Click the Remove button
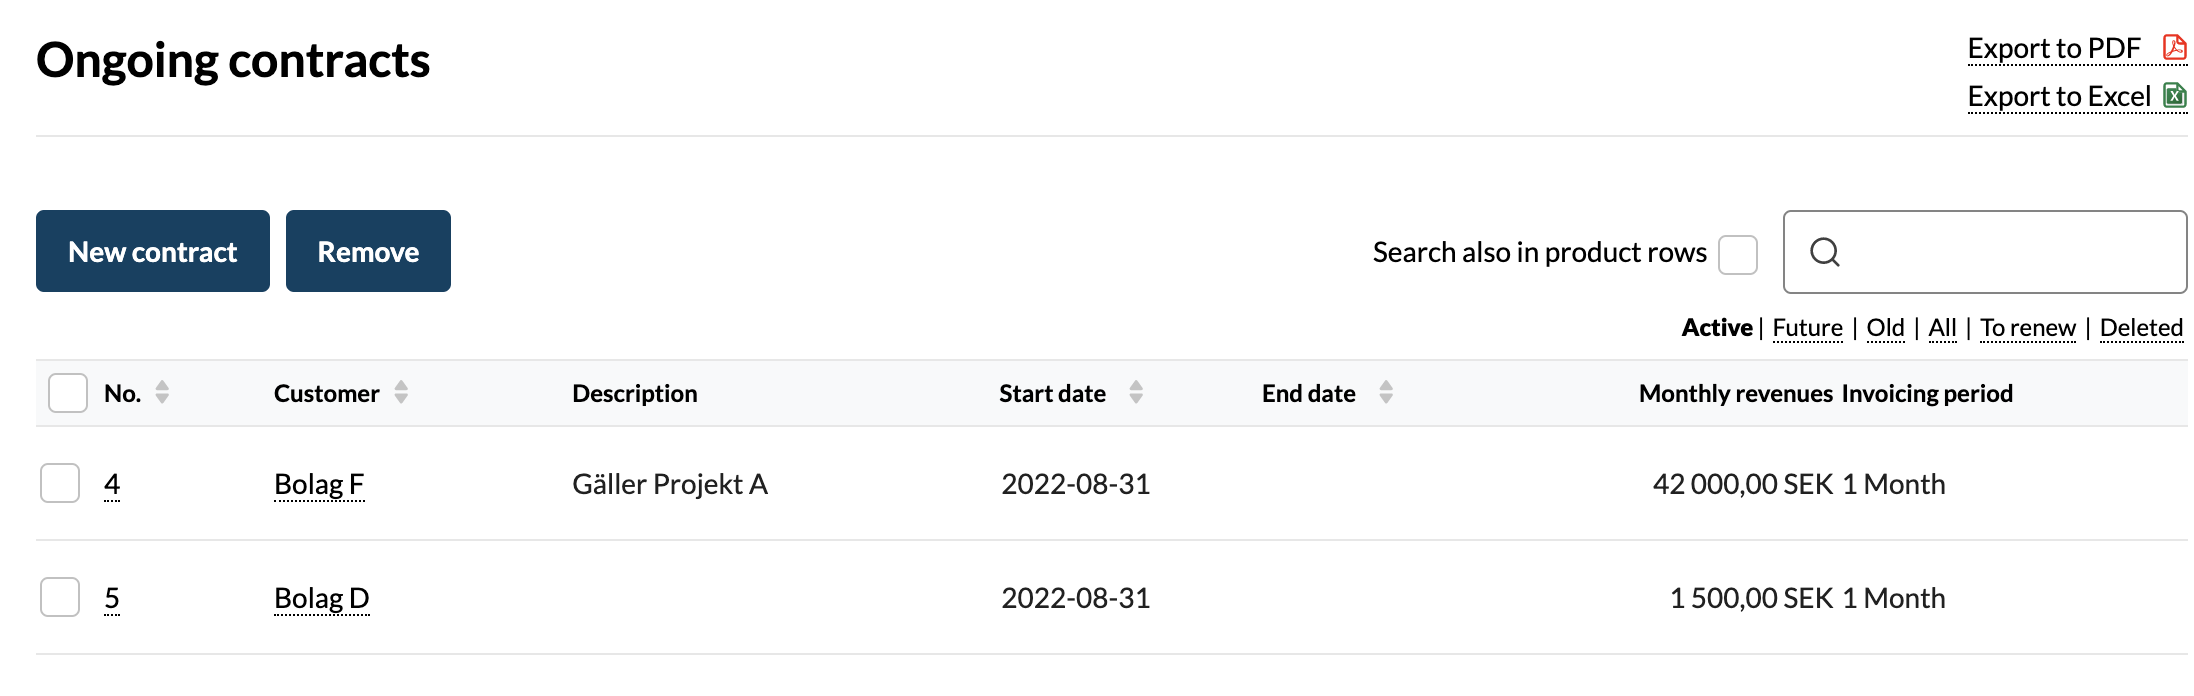Viewport: 2194px width, 696px height. pos(368,251)
